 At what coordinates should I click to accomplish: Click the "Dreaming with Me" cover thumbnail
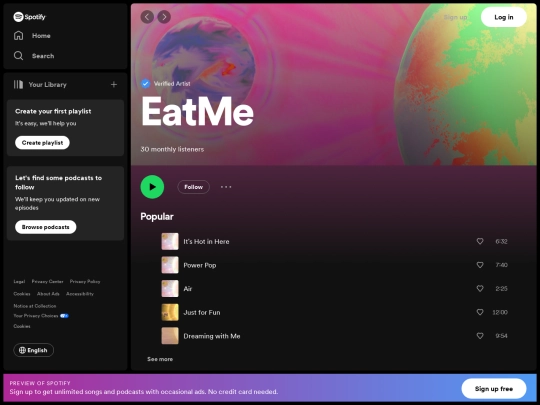coord(170,336)
